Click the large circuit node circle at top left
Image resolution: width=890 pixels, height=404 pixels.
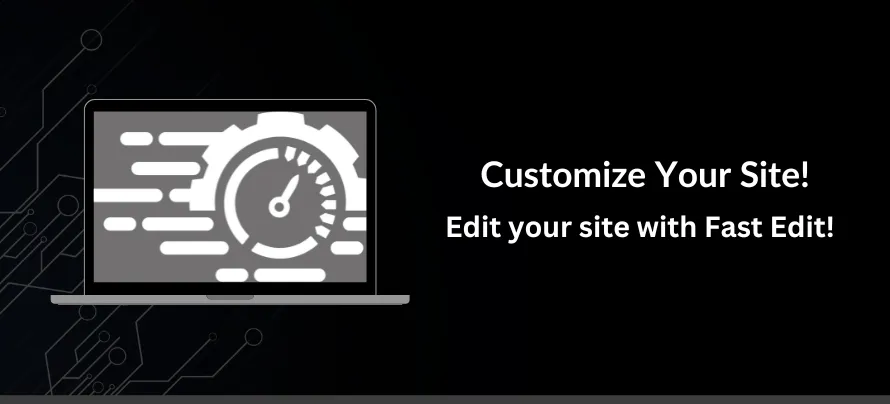[x=91, y=40]
